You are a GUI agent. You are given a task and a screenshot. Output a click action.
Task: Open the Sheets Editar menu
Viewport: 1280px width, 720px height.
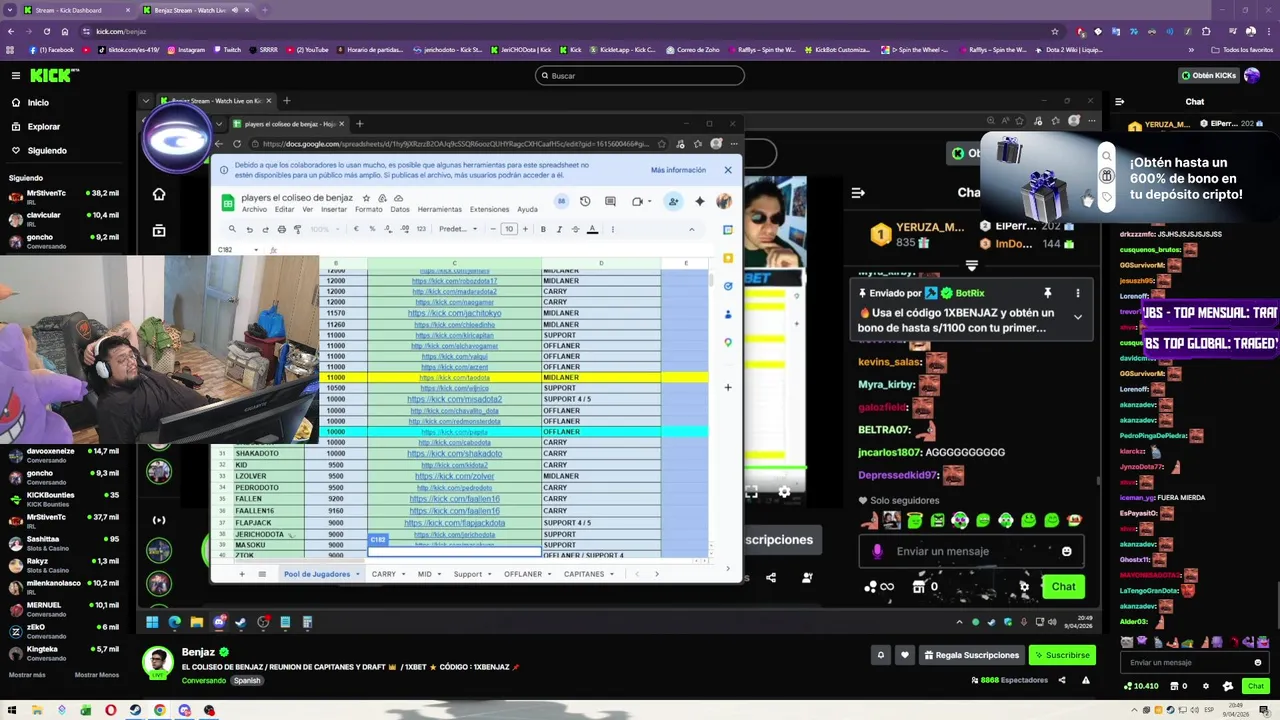pos(284,210)
